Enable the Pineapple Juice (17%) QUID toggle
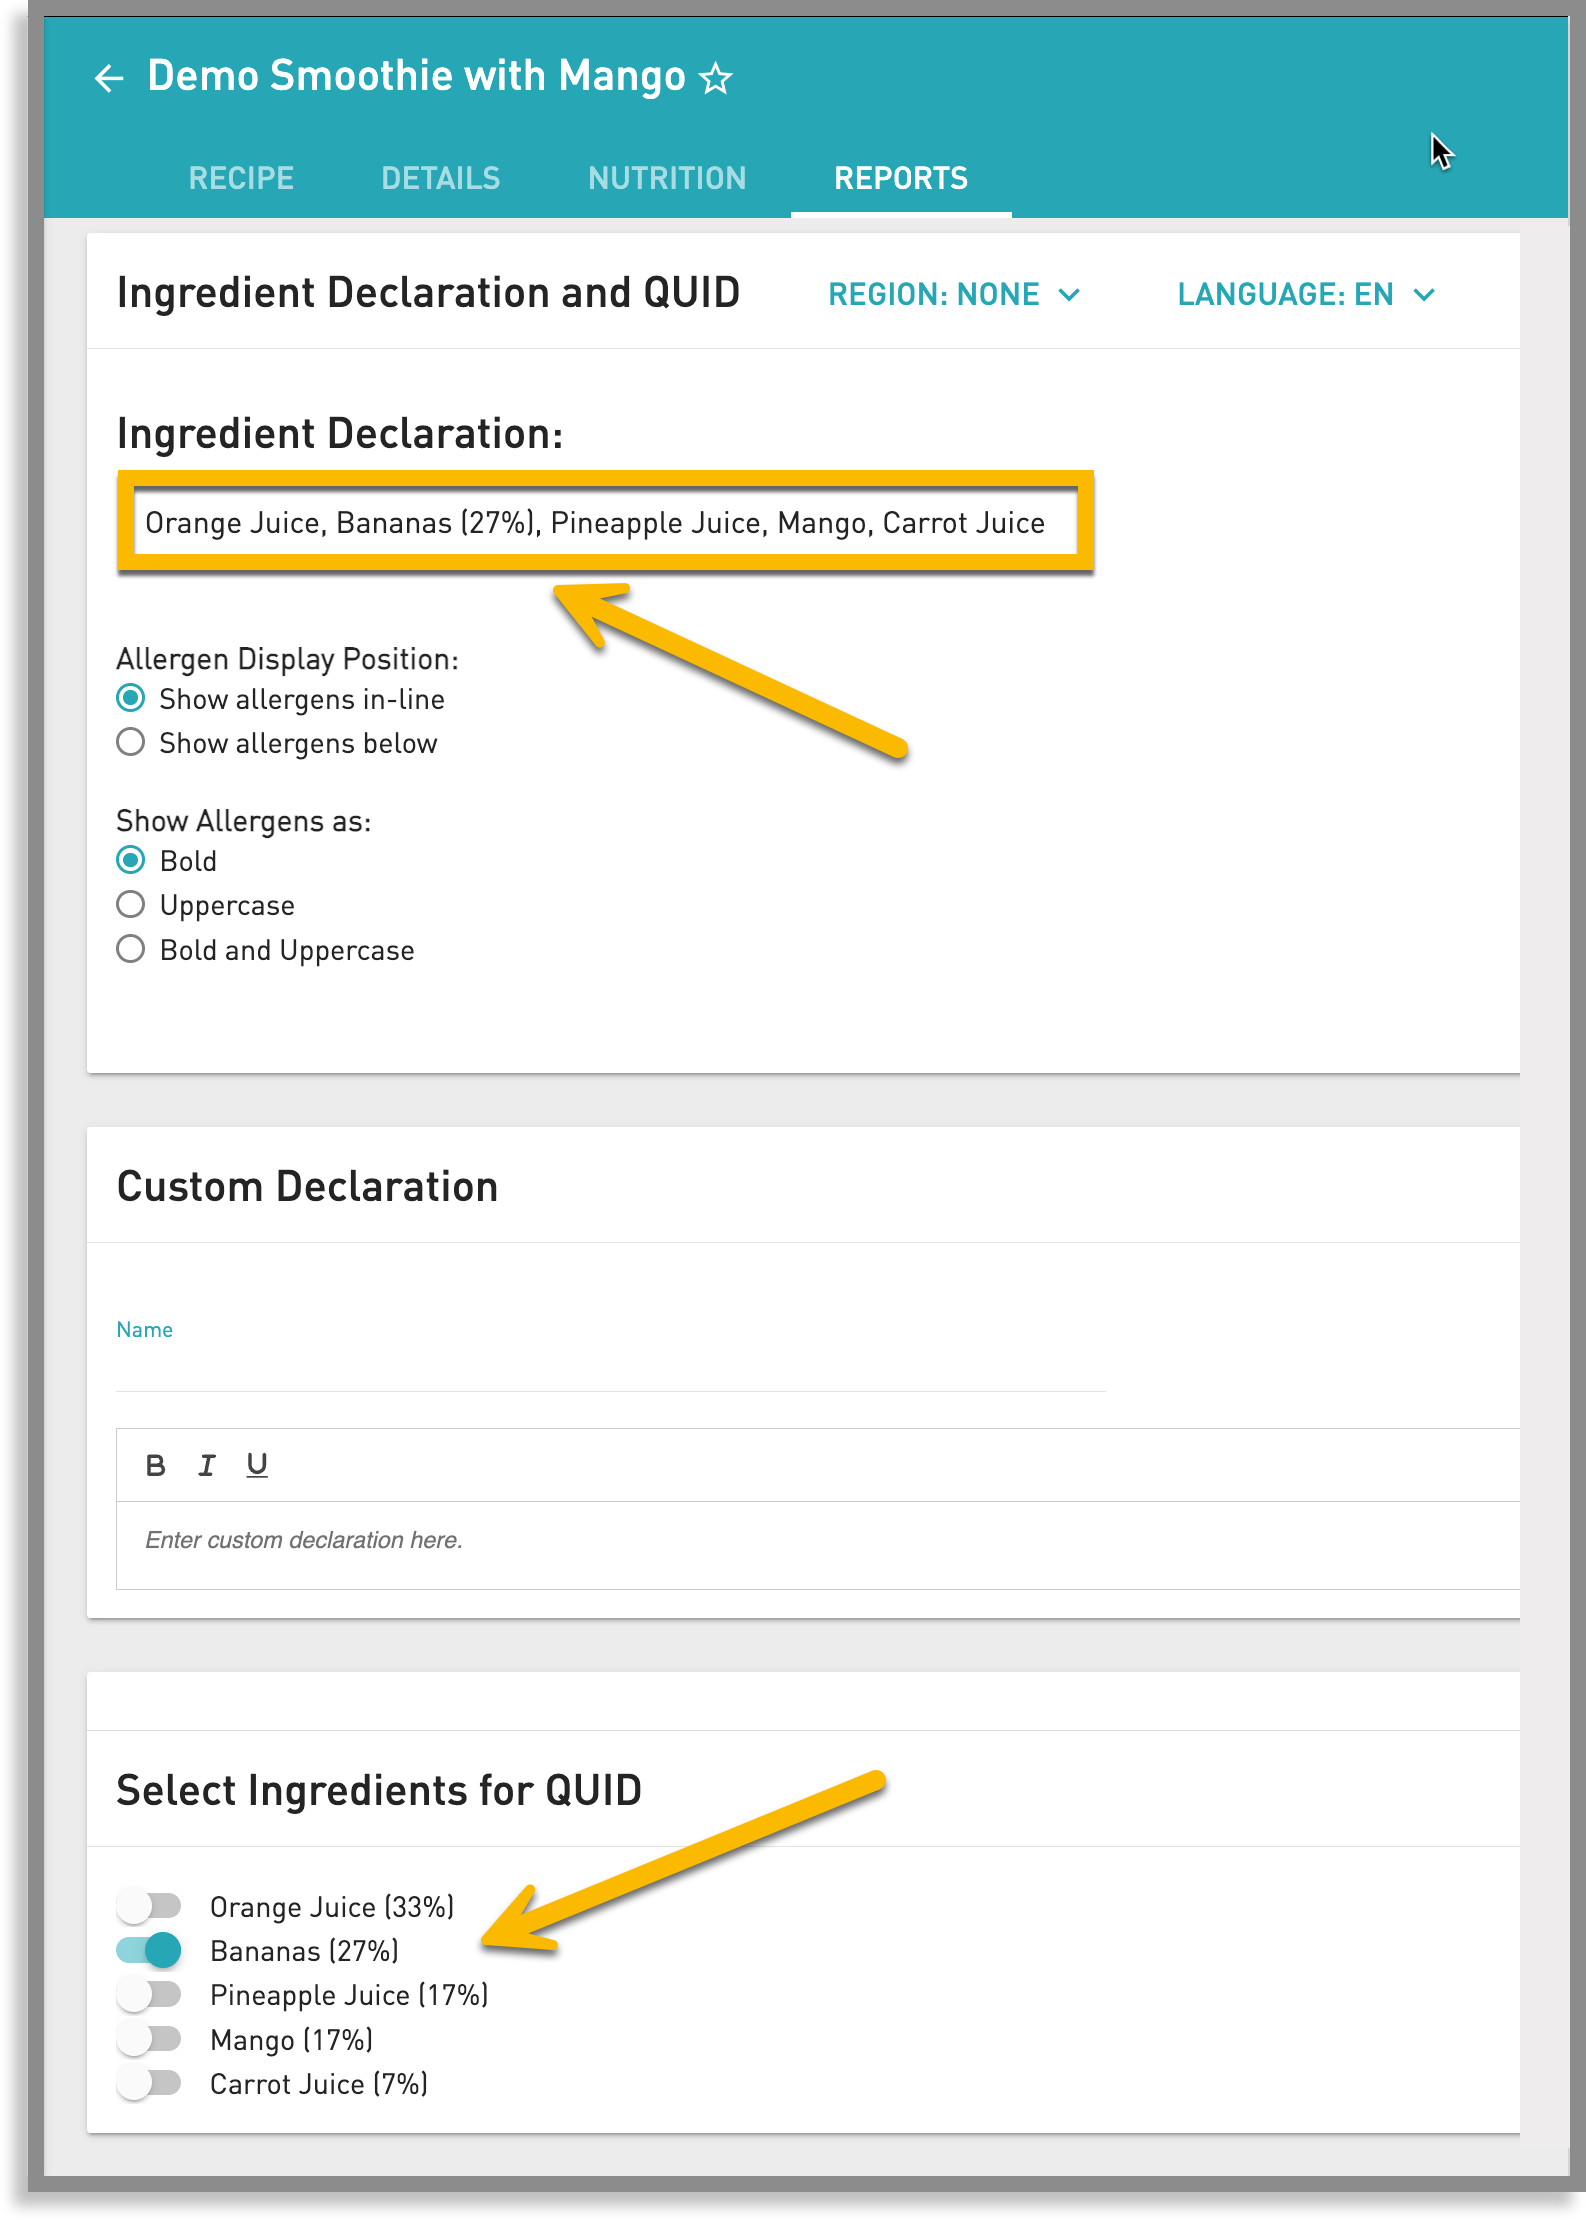The image size is (1586, 2220). pos(148,1995)
